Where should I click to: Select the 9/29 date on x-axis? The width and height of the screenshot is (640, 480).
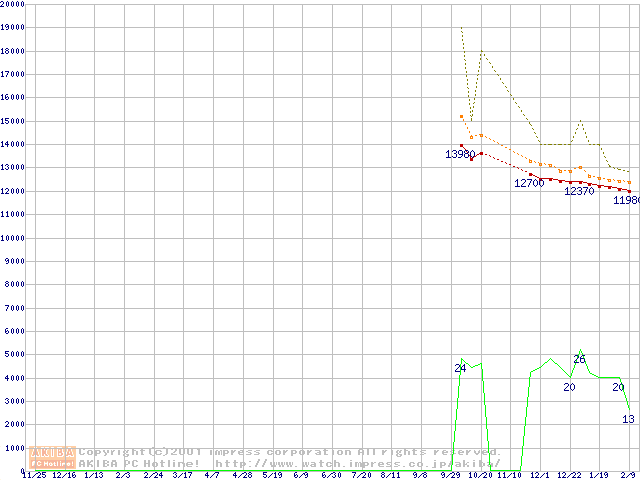(x=450, y=475)
